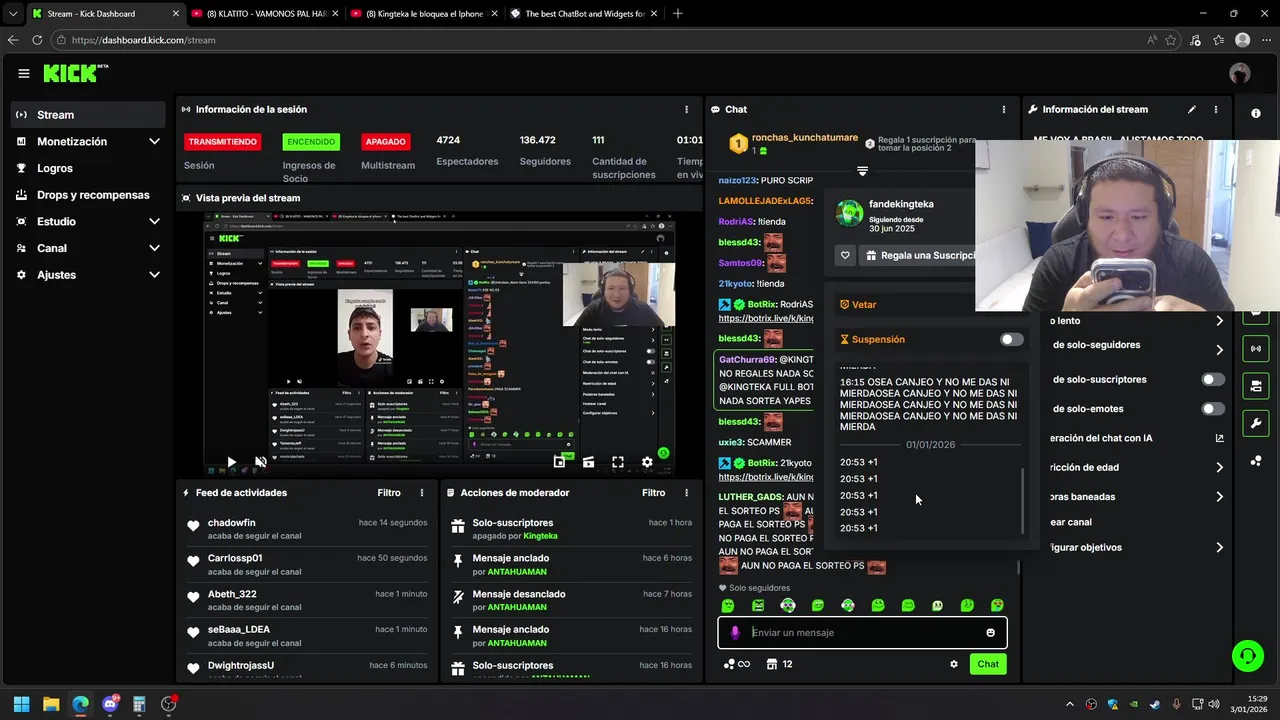Open the Logros page
The image size is (1280, 720).
(x=88, y=168)
